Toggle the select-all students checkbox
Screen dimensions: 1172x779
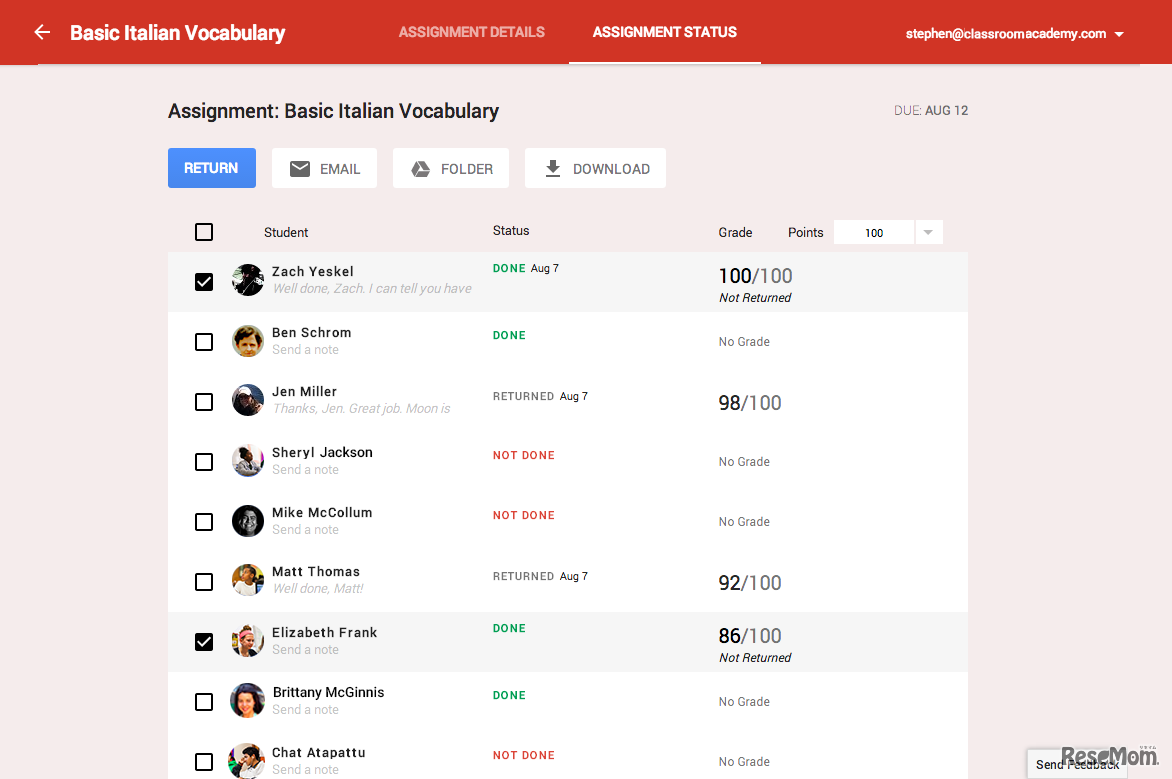[x=204, y=231]
